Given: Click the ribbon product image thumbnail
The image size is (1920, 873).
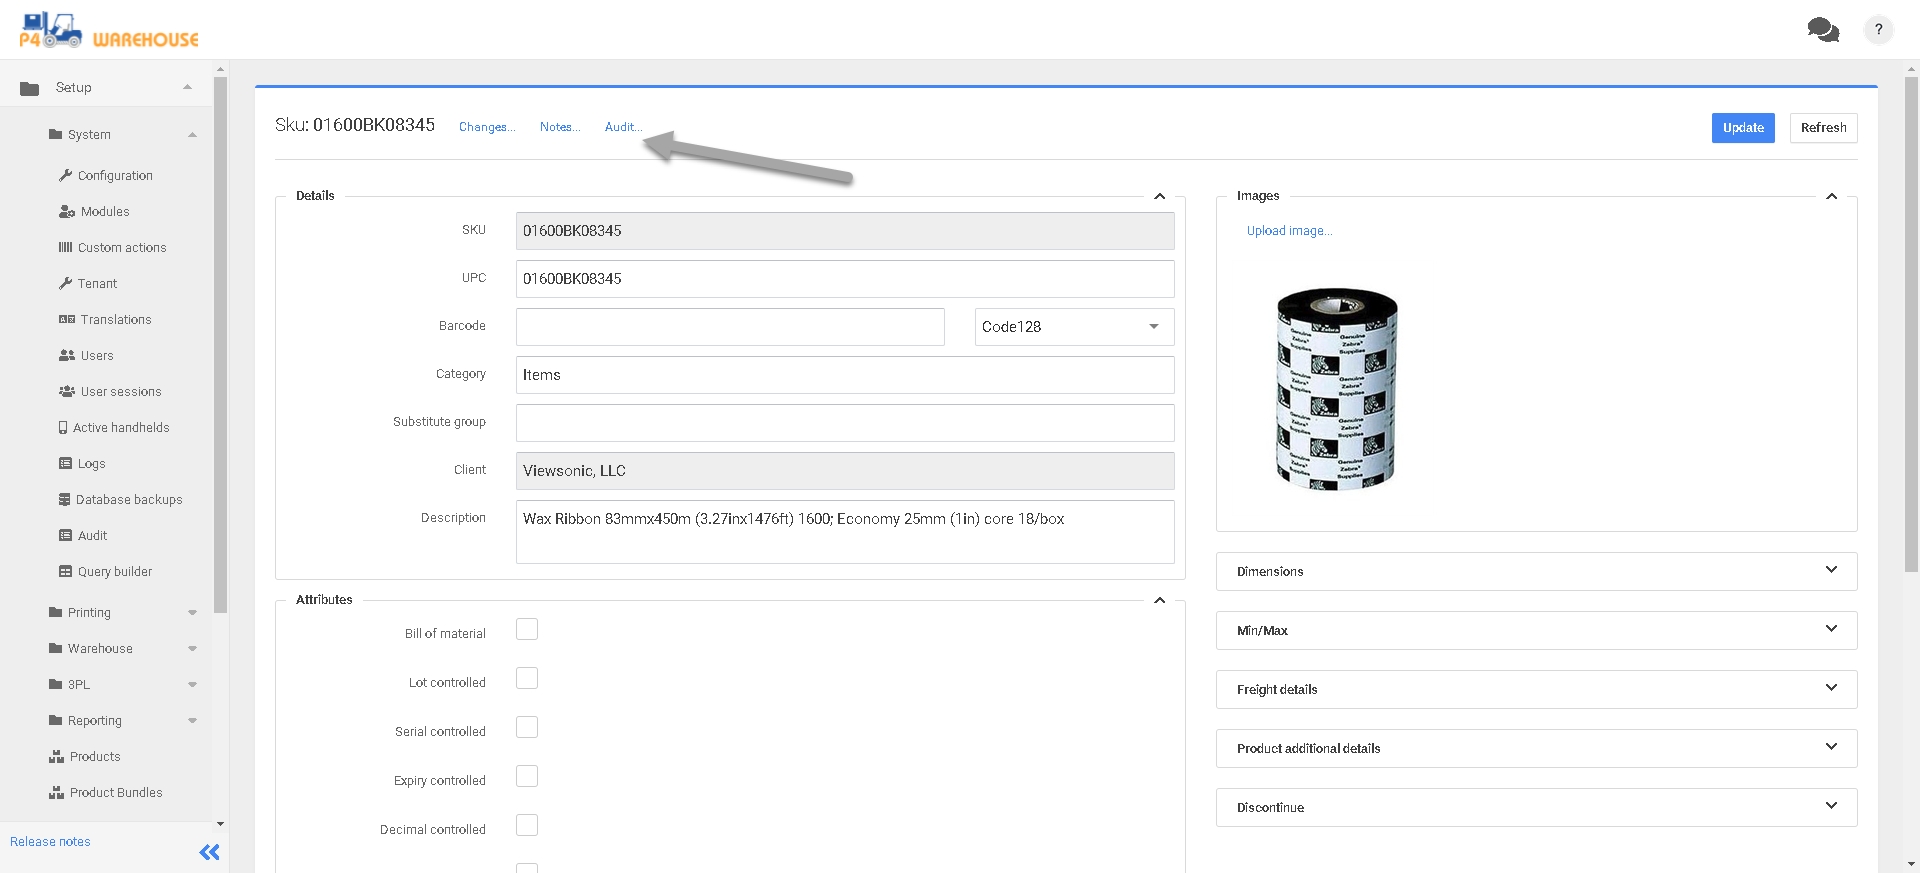Looking at the screenshot, I should [1336, 388].
